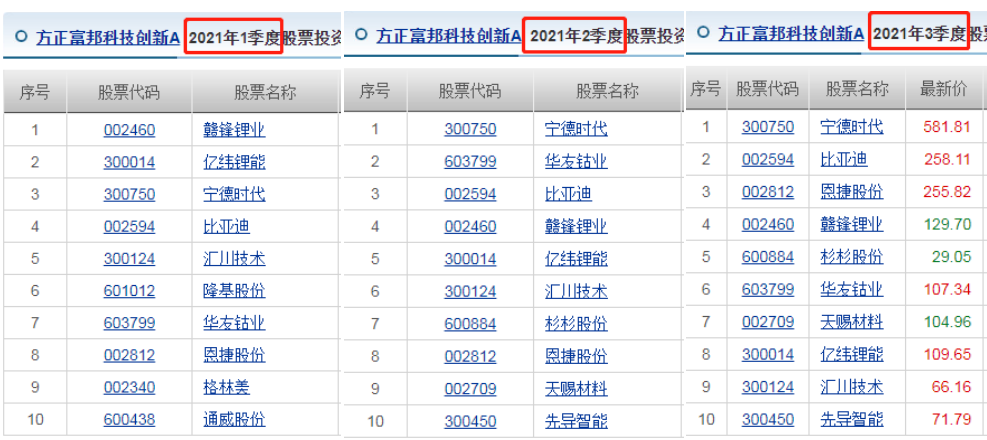Click code 300124 in 2季度 table
Image resolution: width=987 pixels, height=440 pixels.
[x=470, y=291]
